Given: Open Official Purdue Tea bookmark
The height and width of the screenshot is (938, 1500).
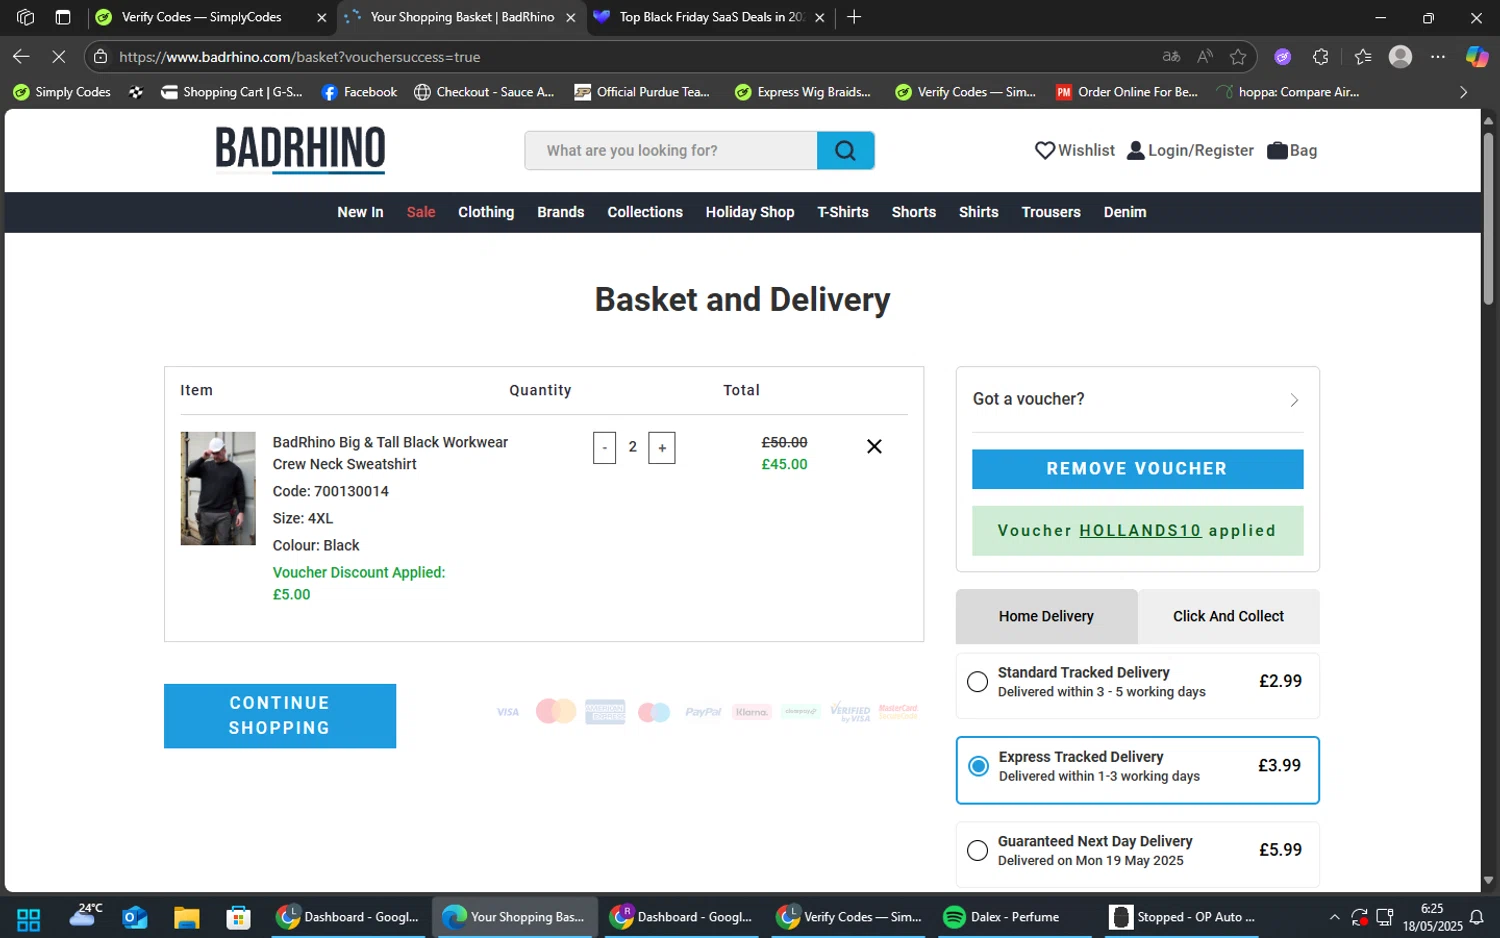Looking at the screenshot, I should [x=642, y=92].
